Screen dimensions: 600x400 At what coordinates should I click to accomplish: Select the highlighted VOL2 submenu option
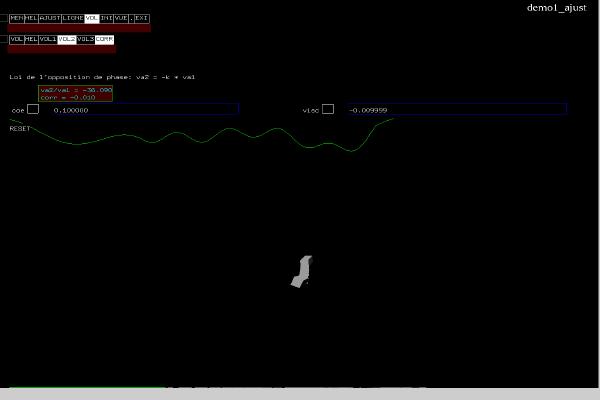(67, 39)
